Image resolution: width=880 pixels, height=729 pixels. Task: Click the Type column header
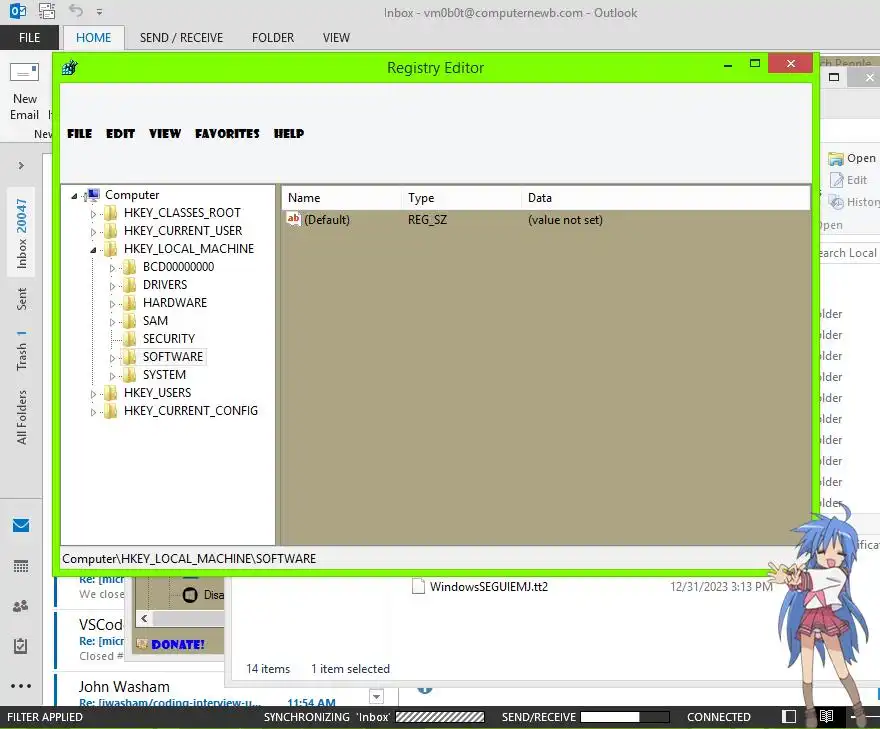pyautogui.click(x=461, y=198)
